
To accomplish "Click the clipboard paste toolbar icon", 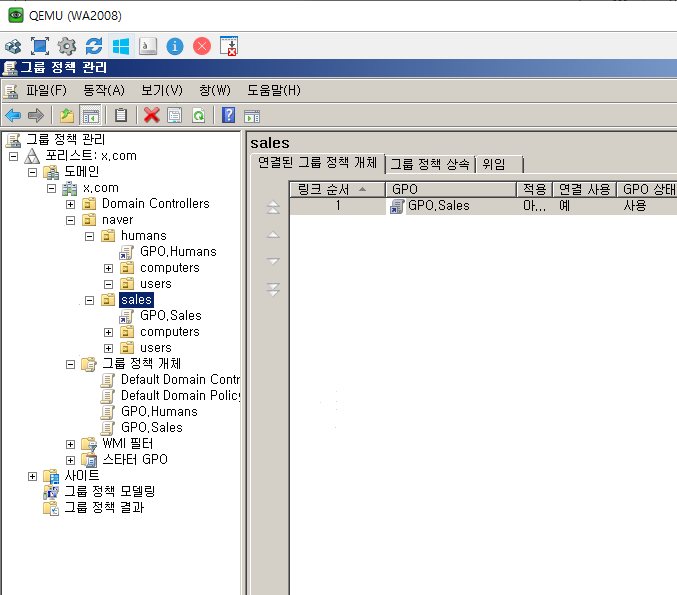I will (x=121, y=115).
